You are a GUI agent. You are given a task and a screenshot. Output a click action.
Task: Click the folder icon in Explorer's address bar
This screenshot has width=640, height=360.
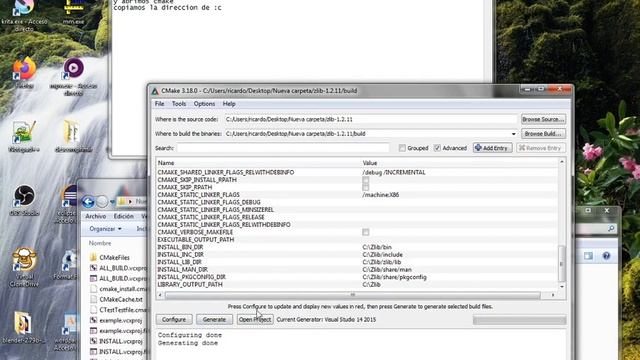pos(122,201)
